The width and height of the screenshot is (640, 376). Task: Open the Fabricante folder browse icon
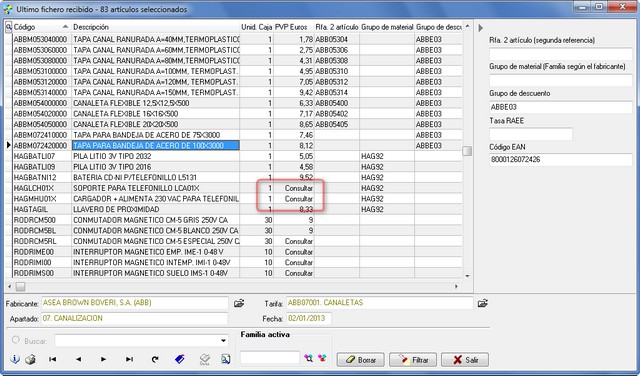(239, 303)
